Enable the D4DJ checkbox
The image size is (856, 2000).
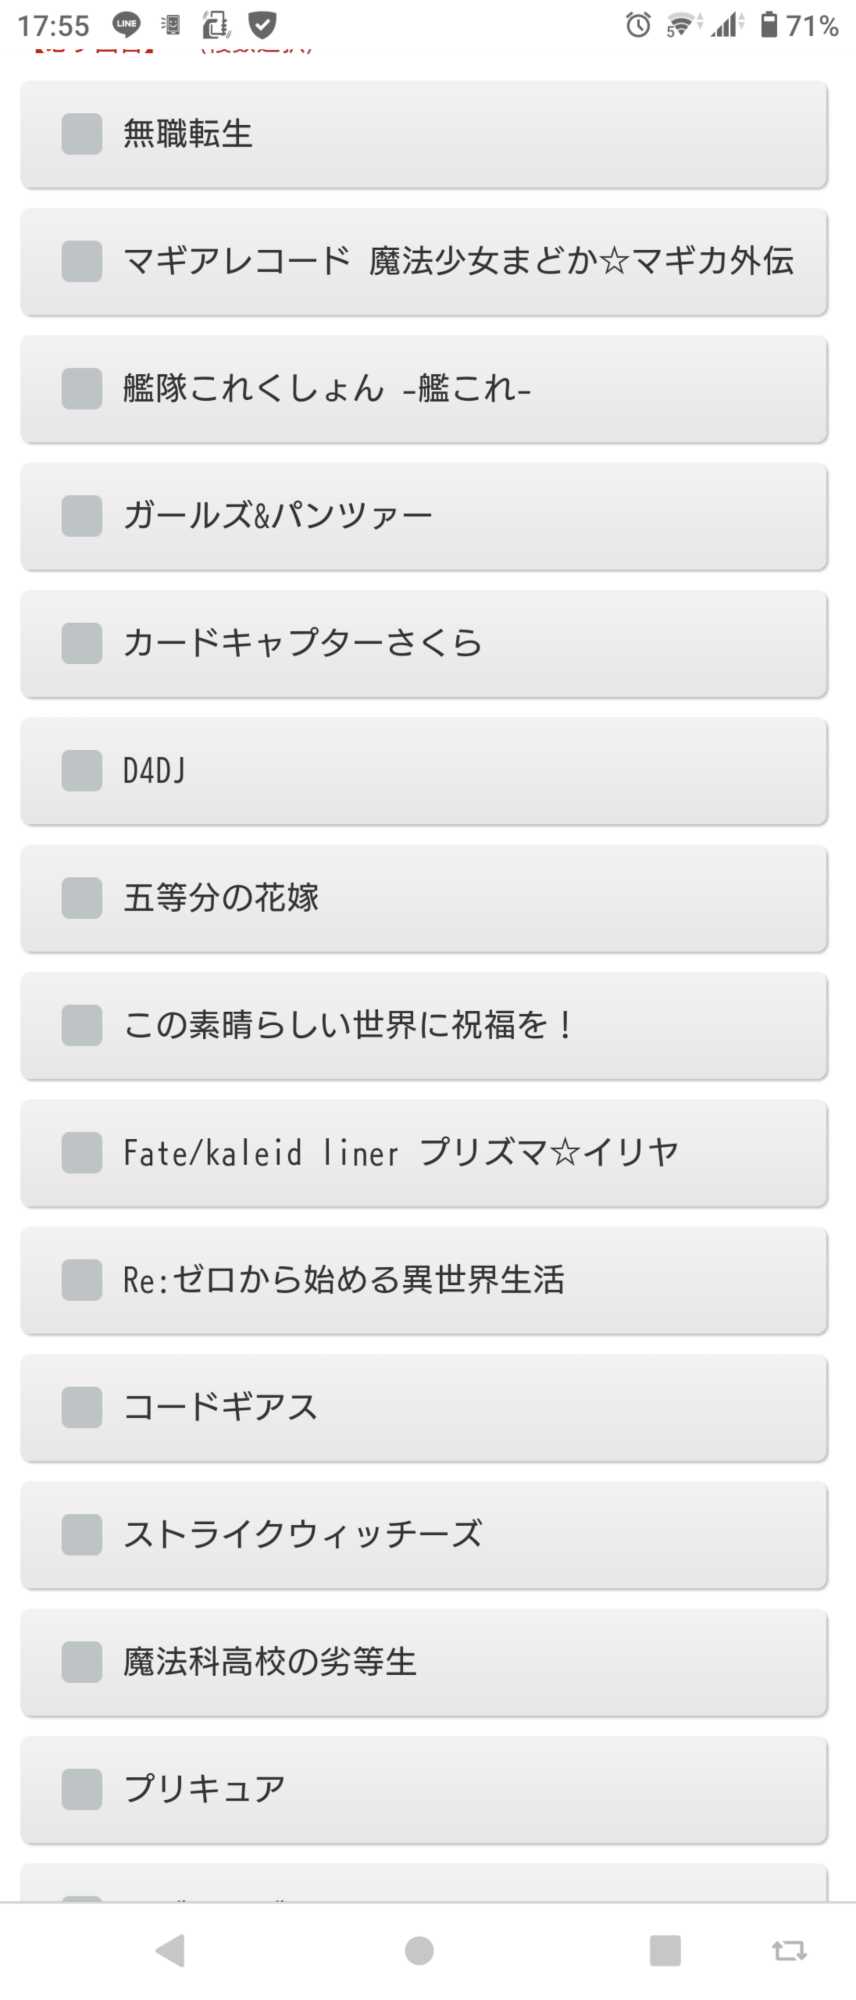click(x=82, y=771)
